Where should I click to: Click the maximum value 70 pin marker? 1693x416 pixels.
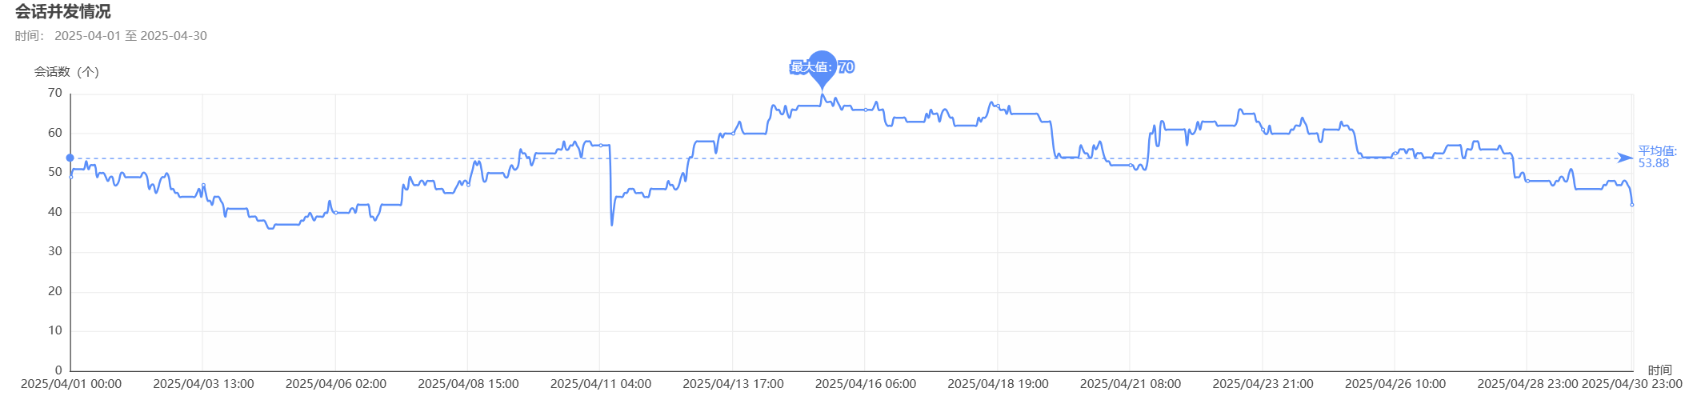[822, 68]
